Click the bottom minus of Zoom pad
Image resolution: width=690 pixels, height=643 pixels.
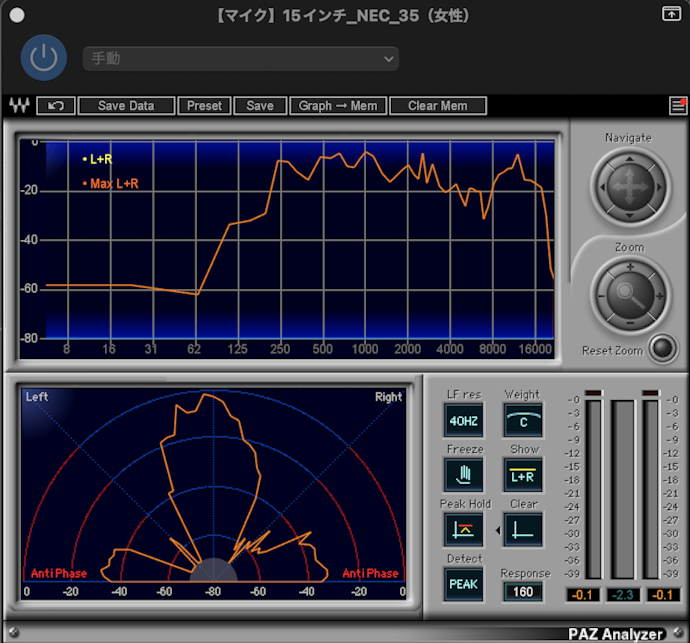pos(630,324)
